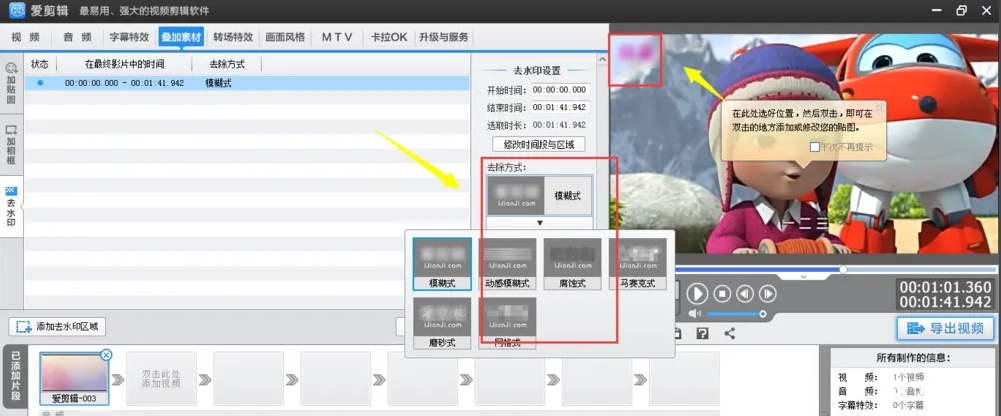
Task: Choose the 磨砂式 style thumbnail
Action: click(442, 323)
